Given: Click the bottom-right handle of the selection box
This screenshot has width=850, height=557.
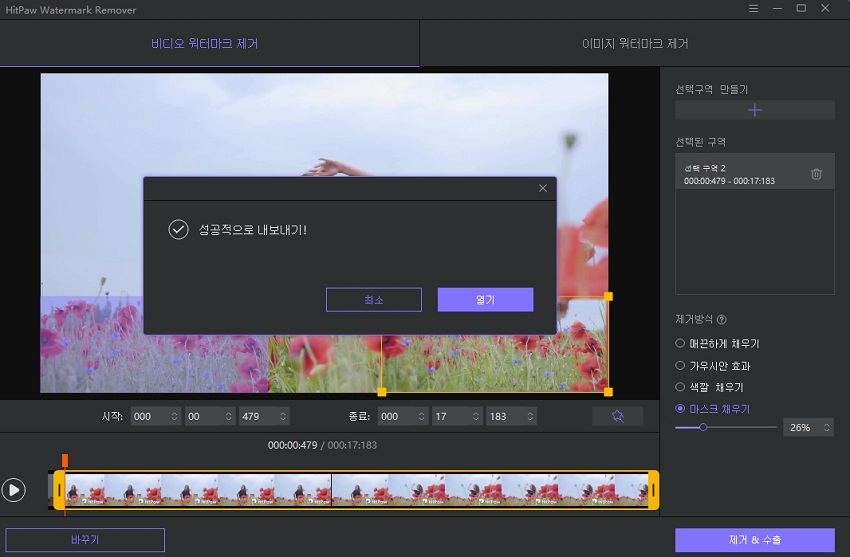Looking at the screenshot, I should tap(608, 392).
